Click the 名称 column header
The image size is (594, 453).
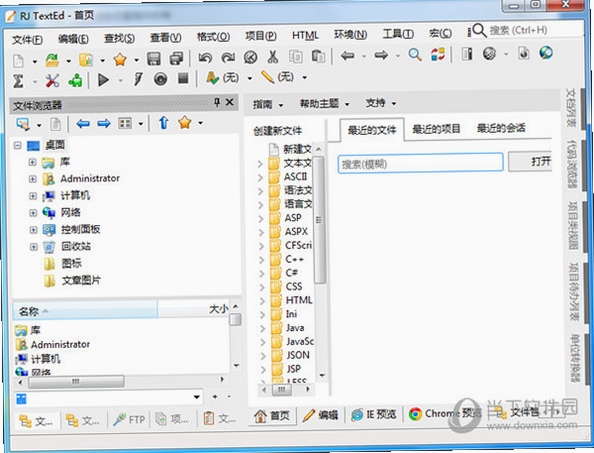click(85, 311)
